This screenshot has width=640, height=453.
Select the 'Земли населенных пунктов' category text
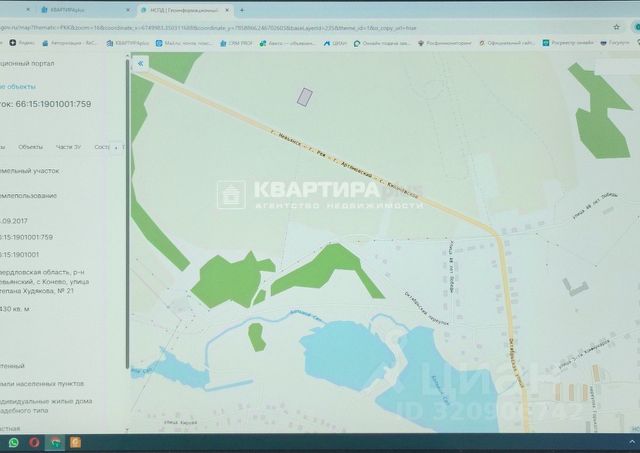(x=42, y=384)
